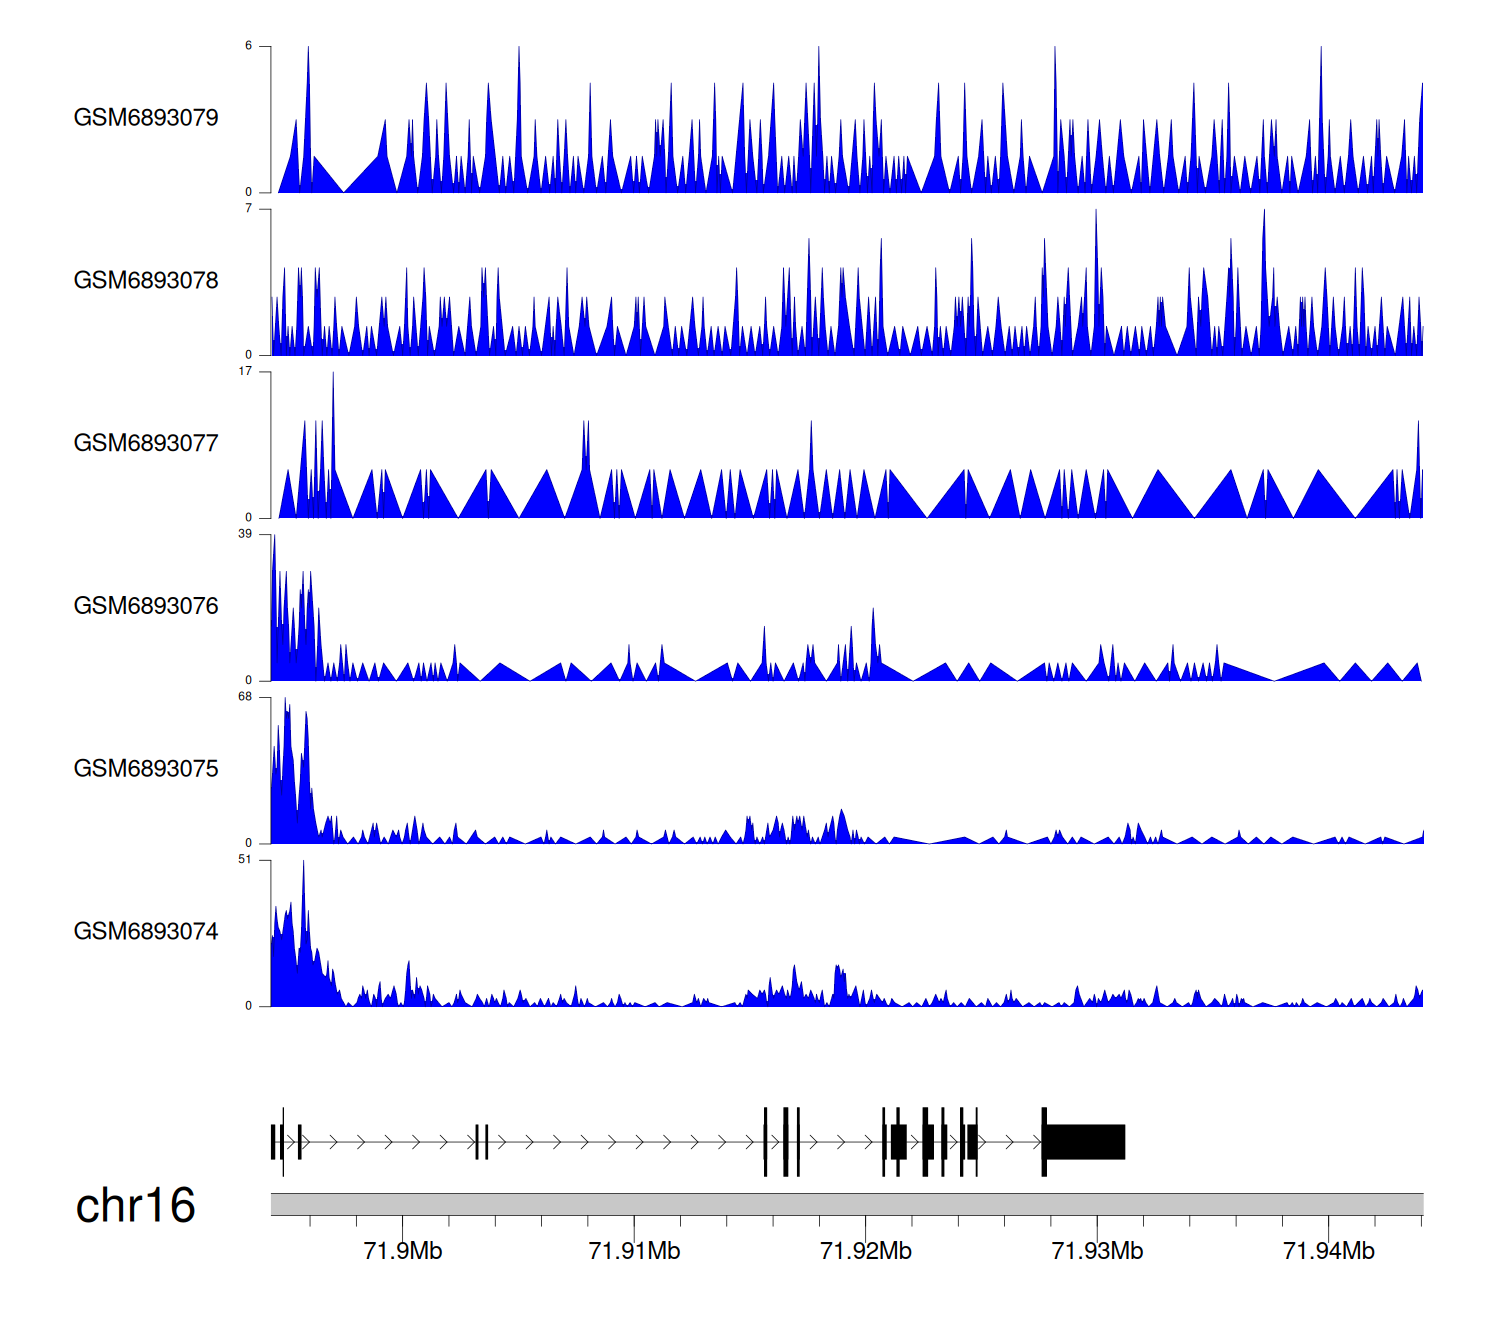
Task: Click the GSM6893079 track label
Action: tap(146, 118)
